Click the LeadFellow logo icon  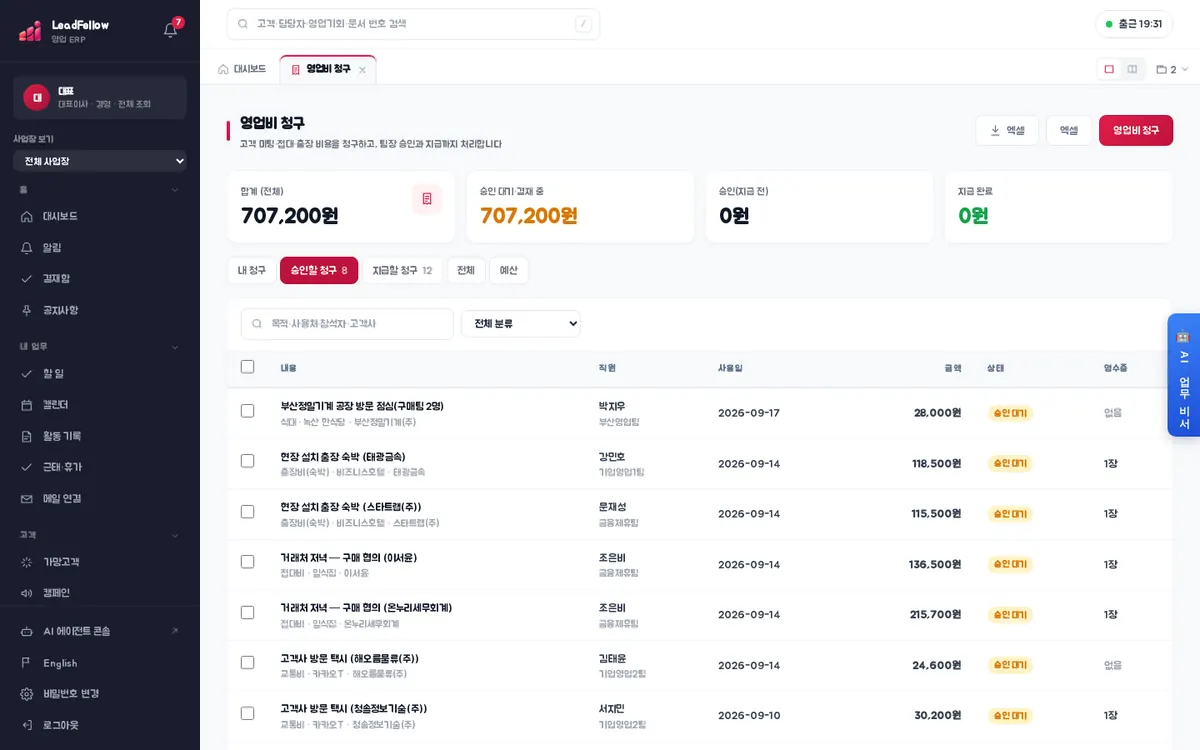30,31
